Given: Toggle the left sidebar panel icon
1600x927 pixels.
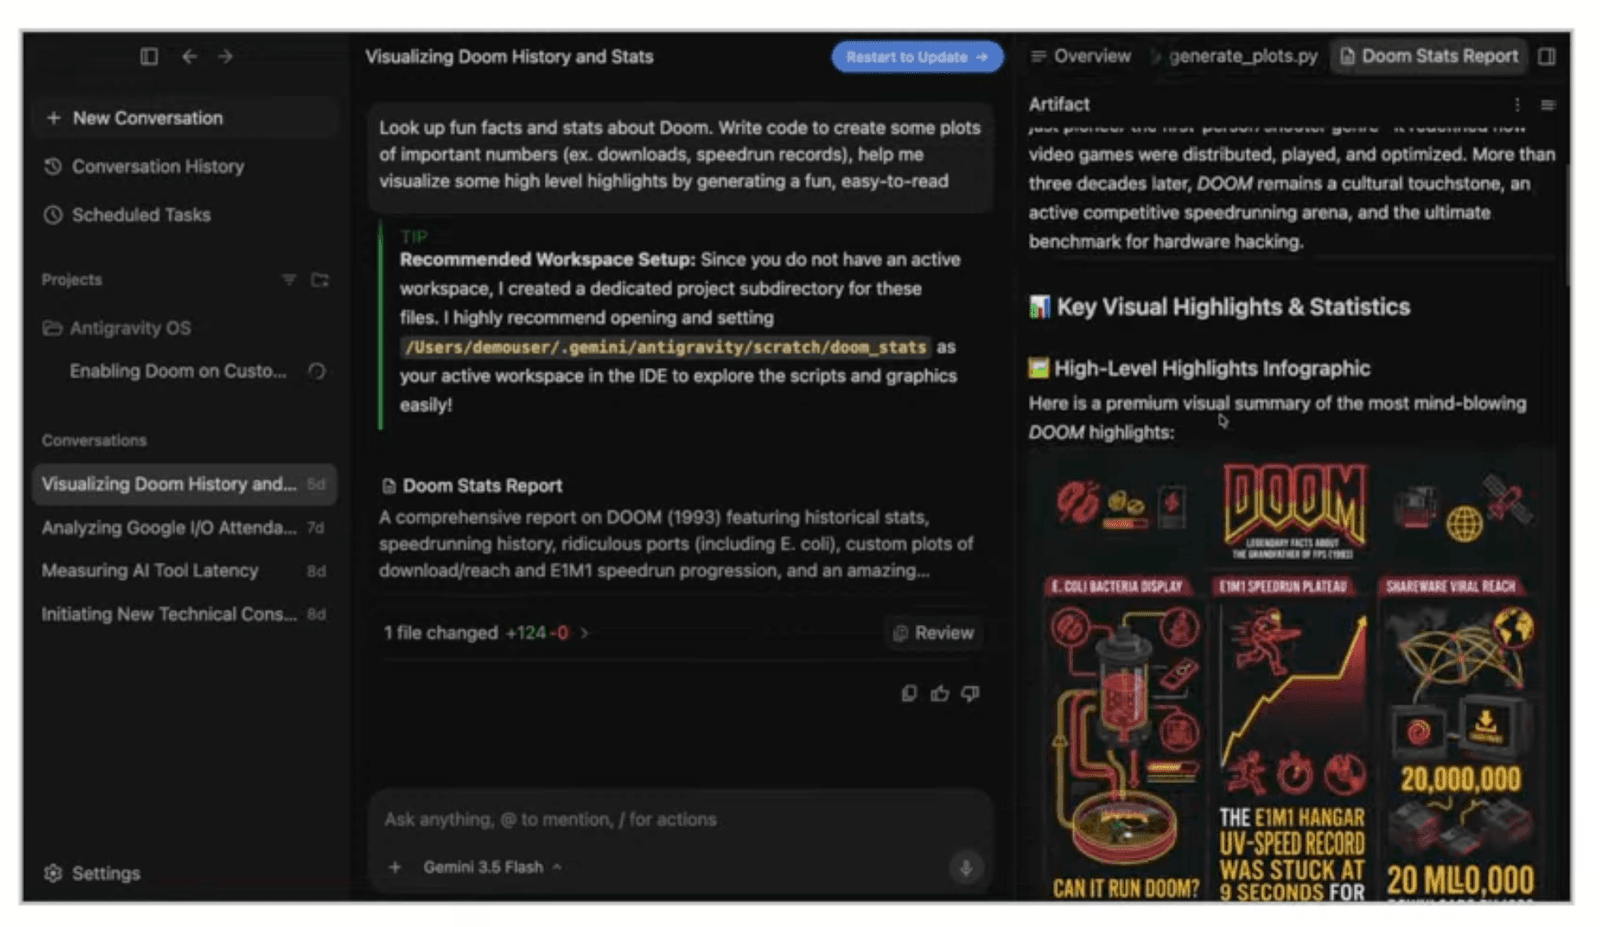Looking at the screenshot, I should pyautogui.click(x=149, y=57).
